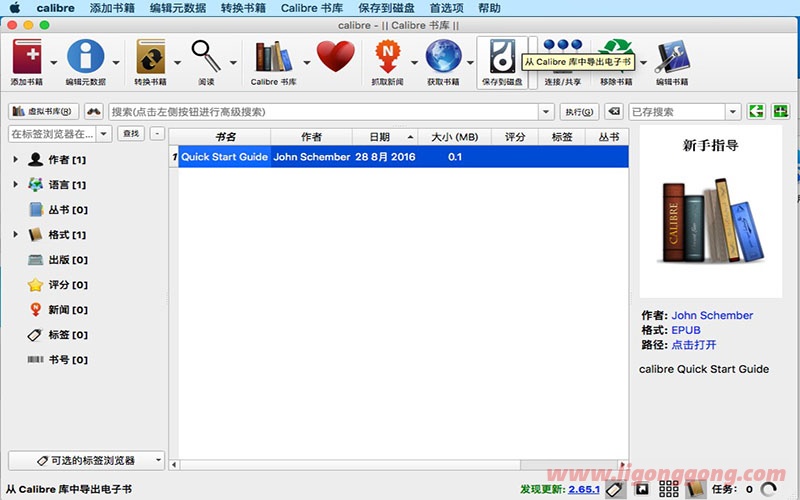Click the binoculars advanced search icon
Screen dimensions: 800x500
[93, 111]
